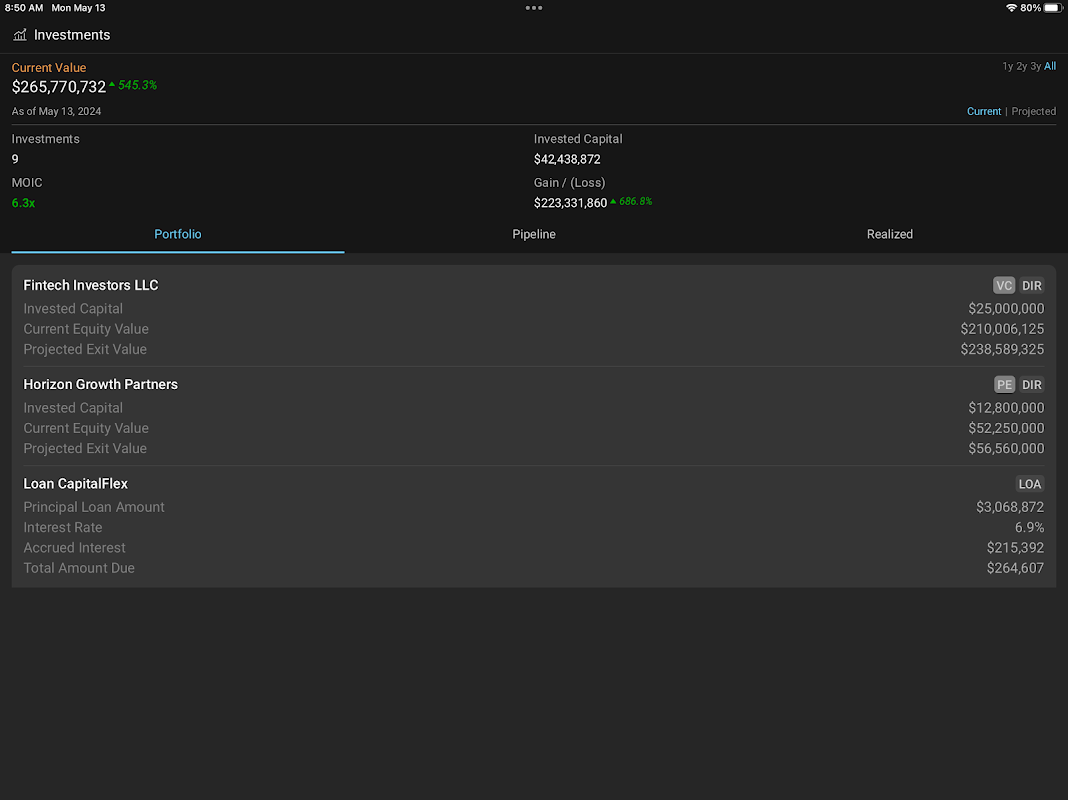Check the Wi-Fi status icon
Viewport: 1068px width, 800px height.
[1011, 8]
